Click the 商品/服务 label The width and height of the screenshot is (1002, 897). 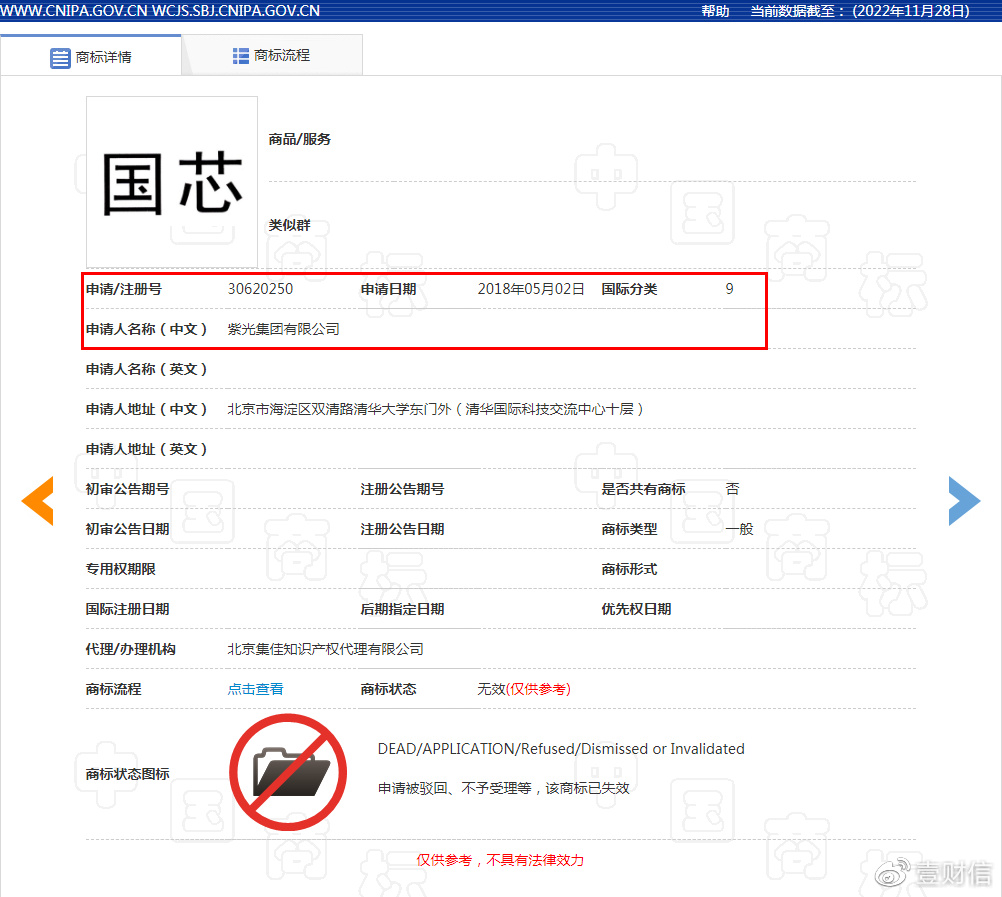coord(300,139)
